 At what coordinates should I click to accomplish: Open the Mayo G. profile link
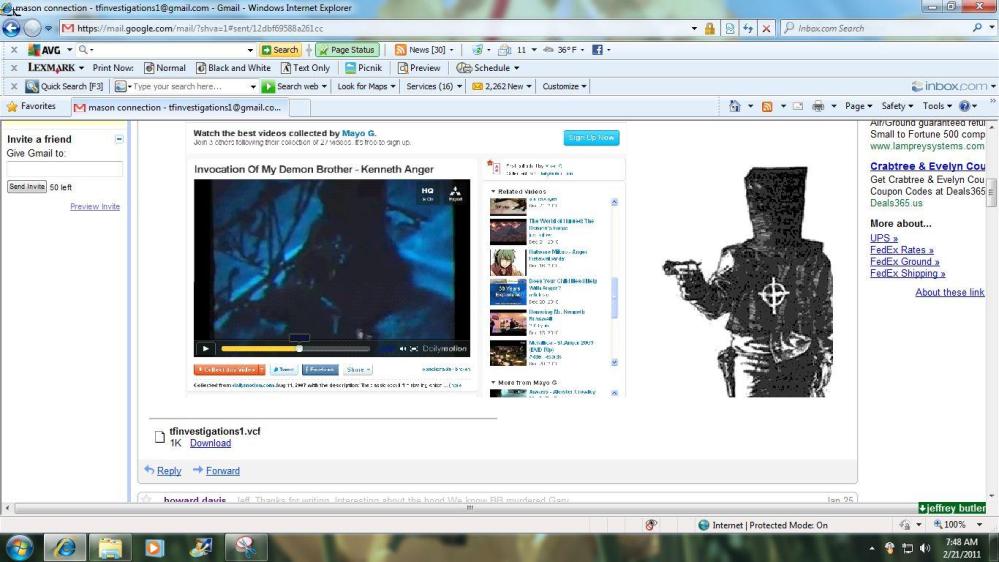coord(359,133)
